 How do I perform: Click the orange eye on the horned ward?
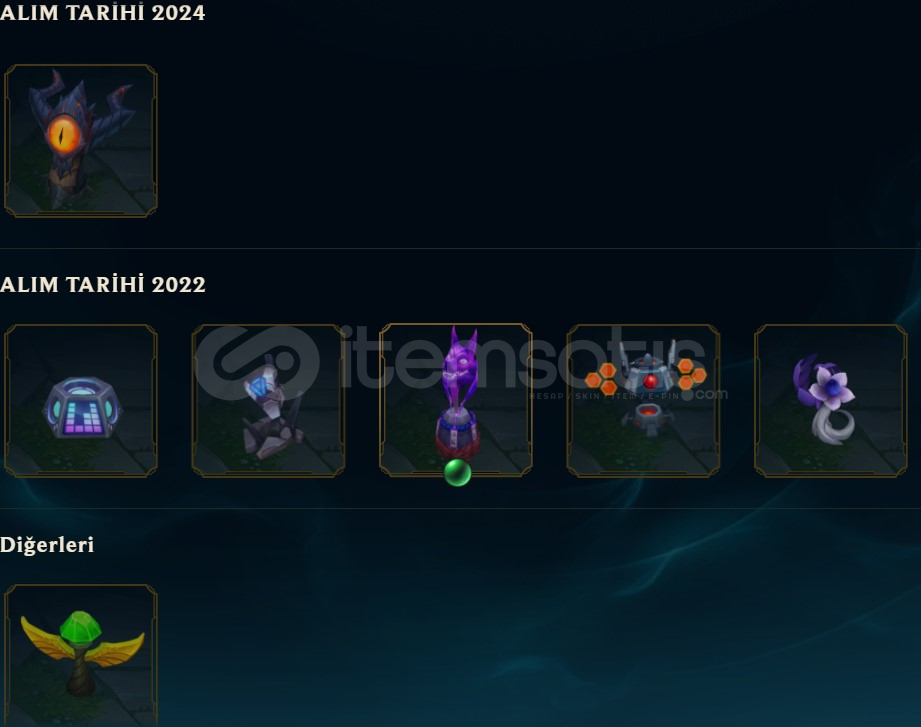coord(65,133)
